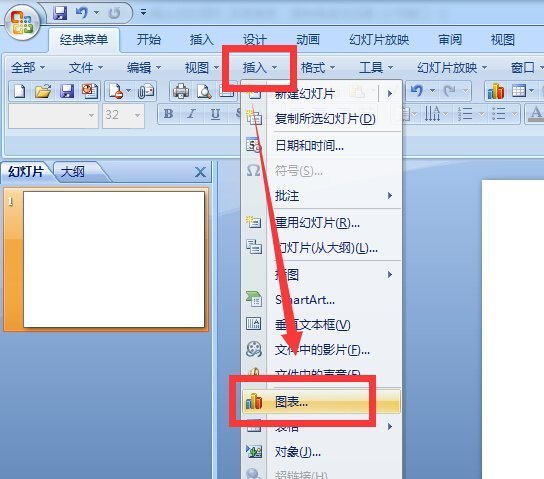Open the font size 32 combo box
Viewport: 544px width, 479px height.
click(x=123, y=115)
